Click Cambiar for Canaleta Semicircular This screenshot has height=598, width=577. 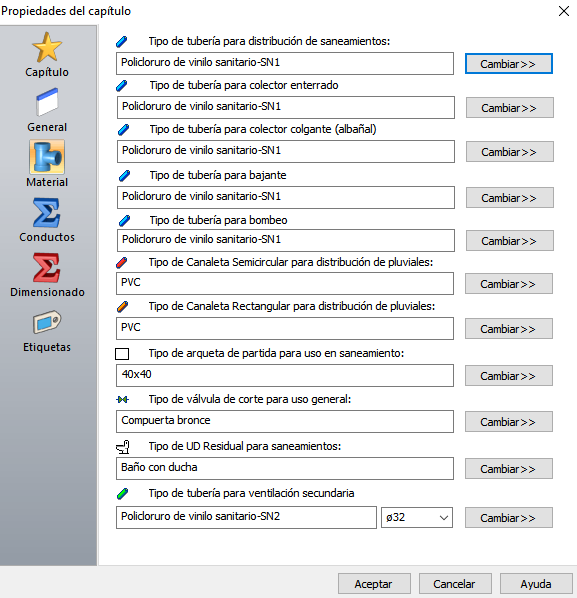[x=509, y=284]
